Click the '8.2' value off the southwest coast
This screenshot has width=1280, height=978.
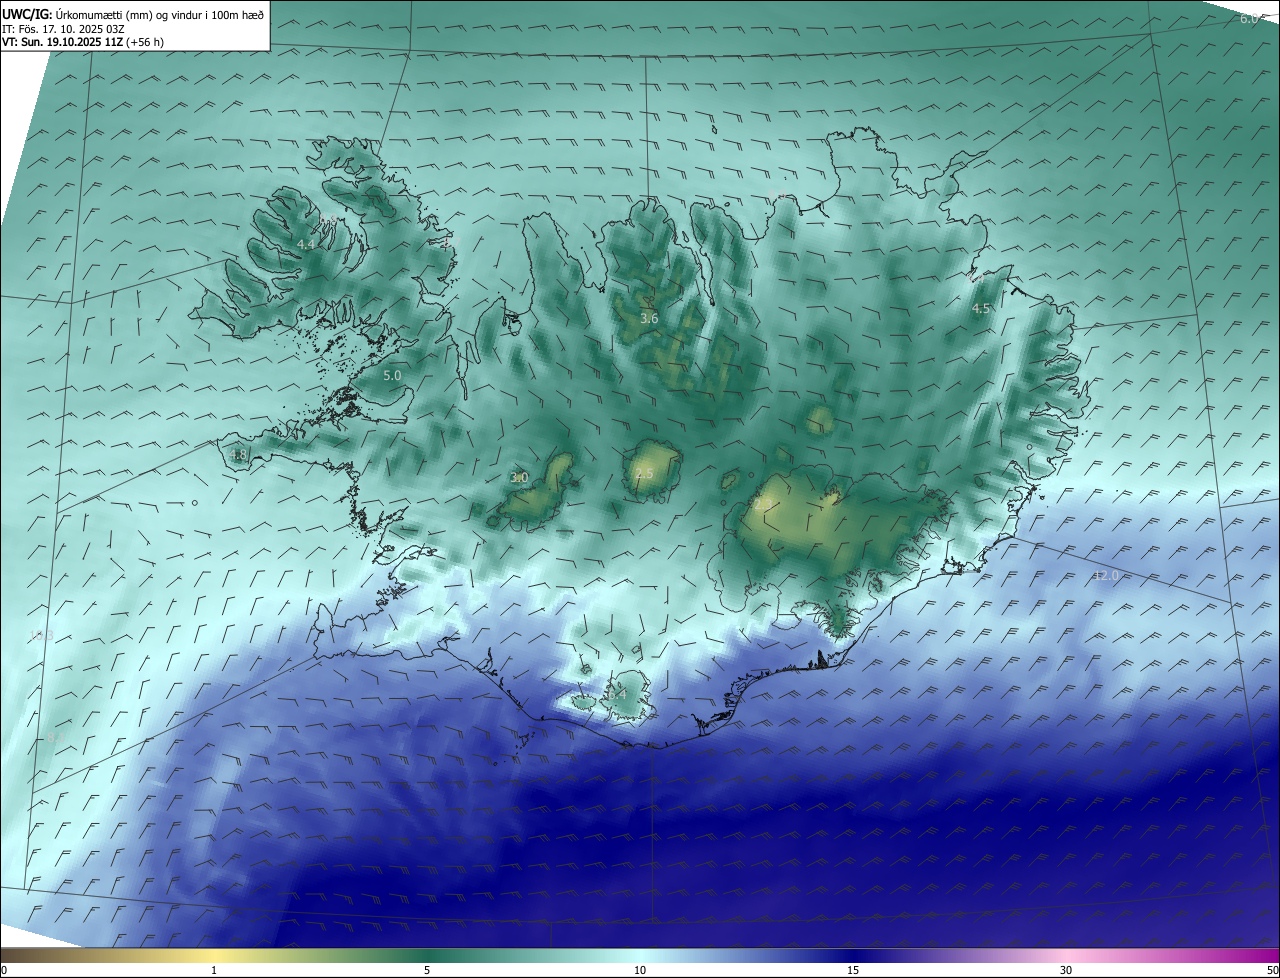click(x=55, y=738)
